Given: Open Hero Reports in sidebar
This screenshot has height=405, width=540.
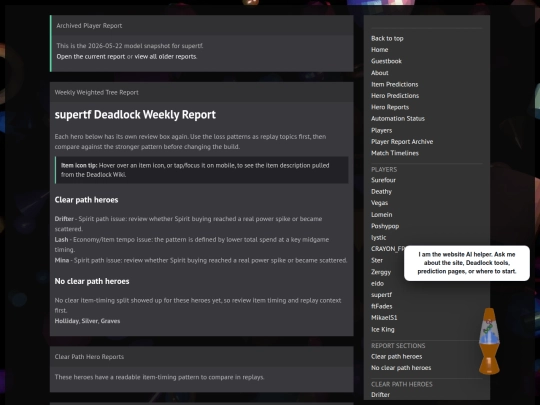Looking at the screenshot, I should coord(390,107).
